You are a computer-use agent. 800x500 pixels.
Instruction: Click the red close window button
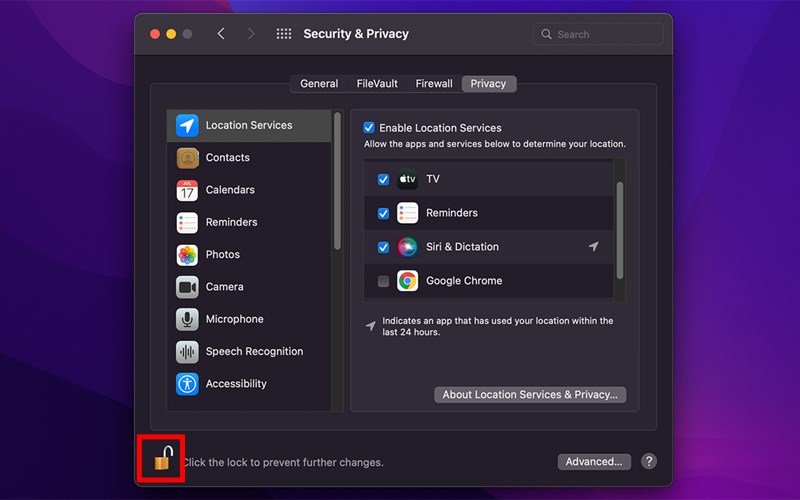tap(155, 34)
